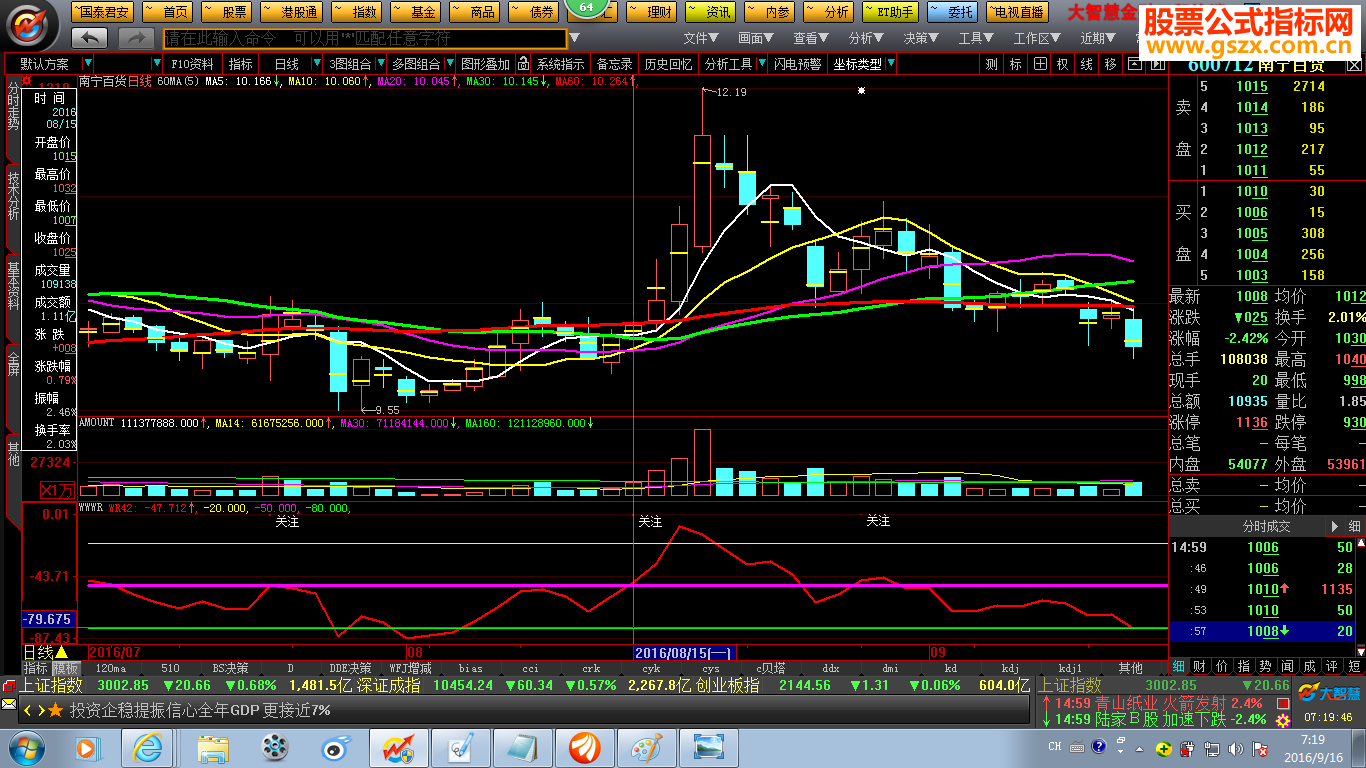Click the back arrow navigation button
The image size is (1366, 768).
(90, 38)
